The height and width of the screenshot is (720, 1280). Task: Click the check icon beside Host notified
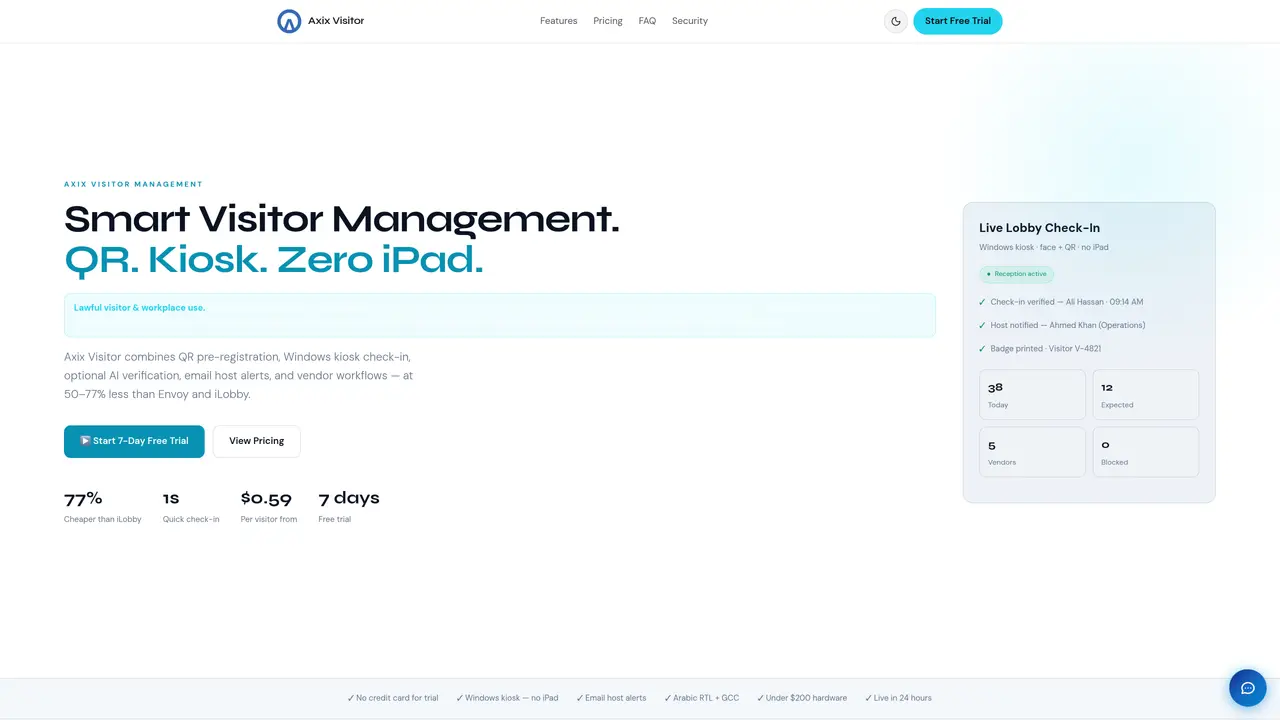point(982,326)
